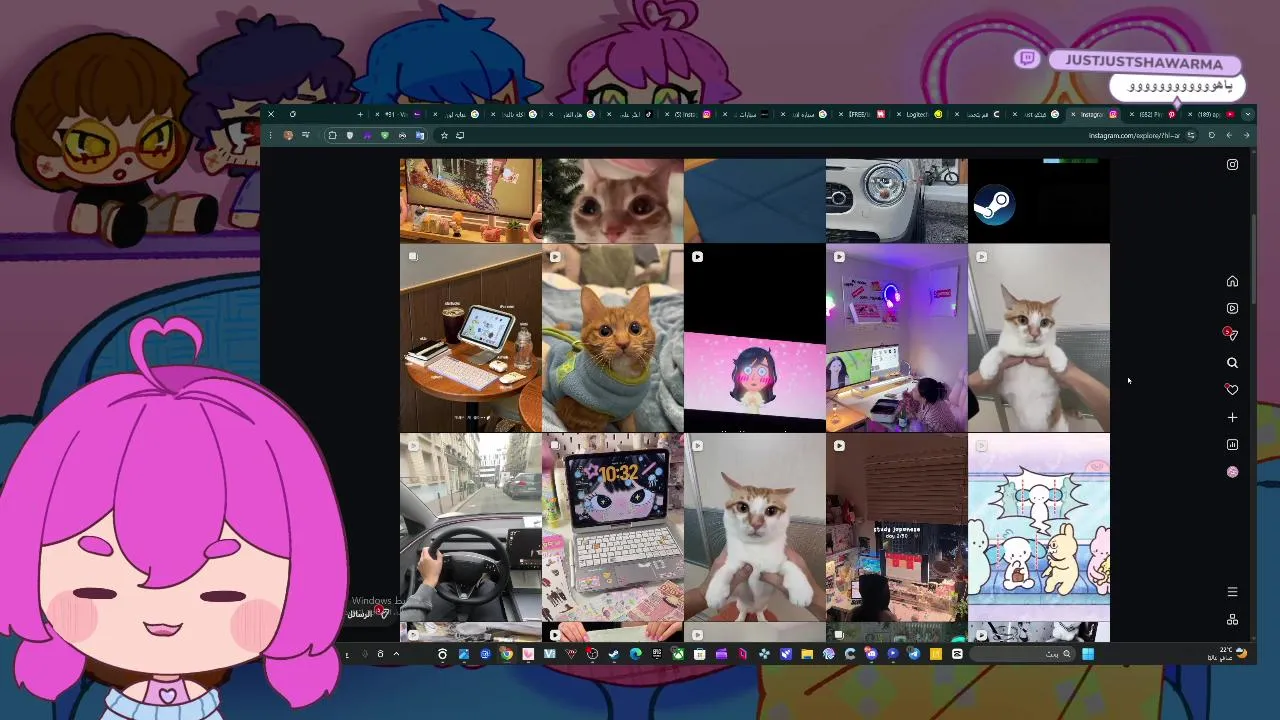Open the Windows Start button

pos(1087,654)
